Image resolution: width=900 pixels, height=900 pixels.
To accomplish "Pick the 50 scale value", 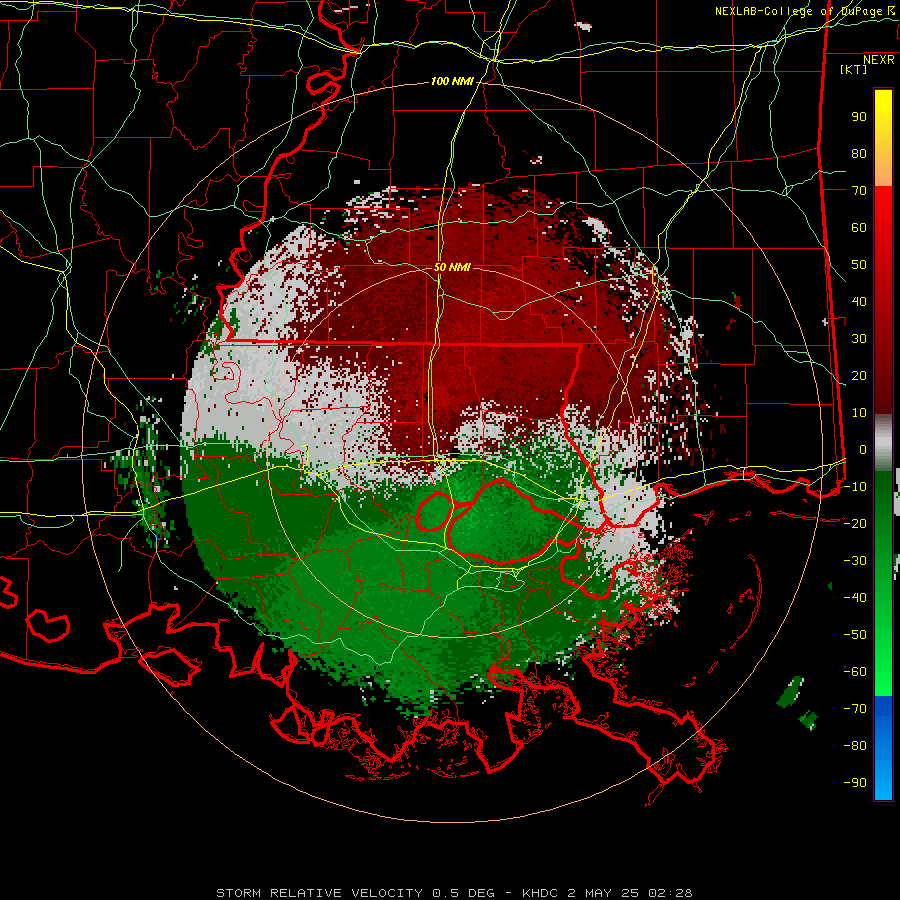I will (x=859, y=265).
